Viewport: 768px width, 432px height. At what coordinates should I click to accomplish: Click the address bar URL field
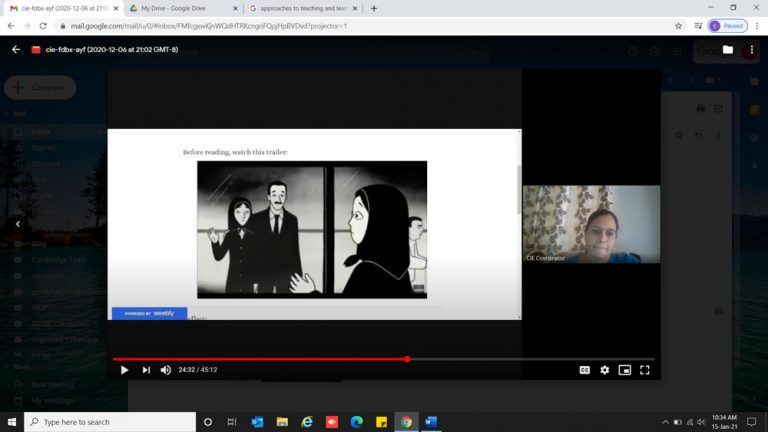tap(362, 26)
